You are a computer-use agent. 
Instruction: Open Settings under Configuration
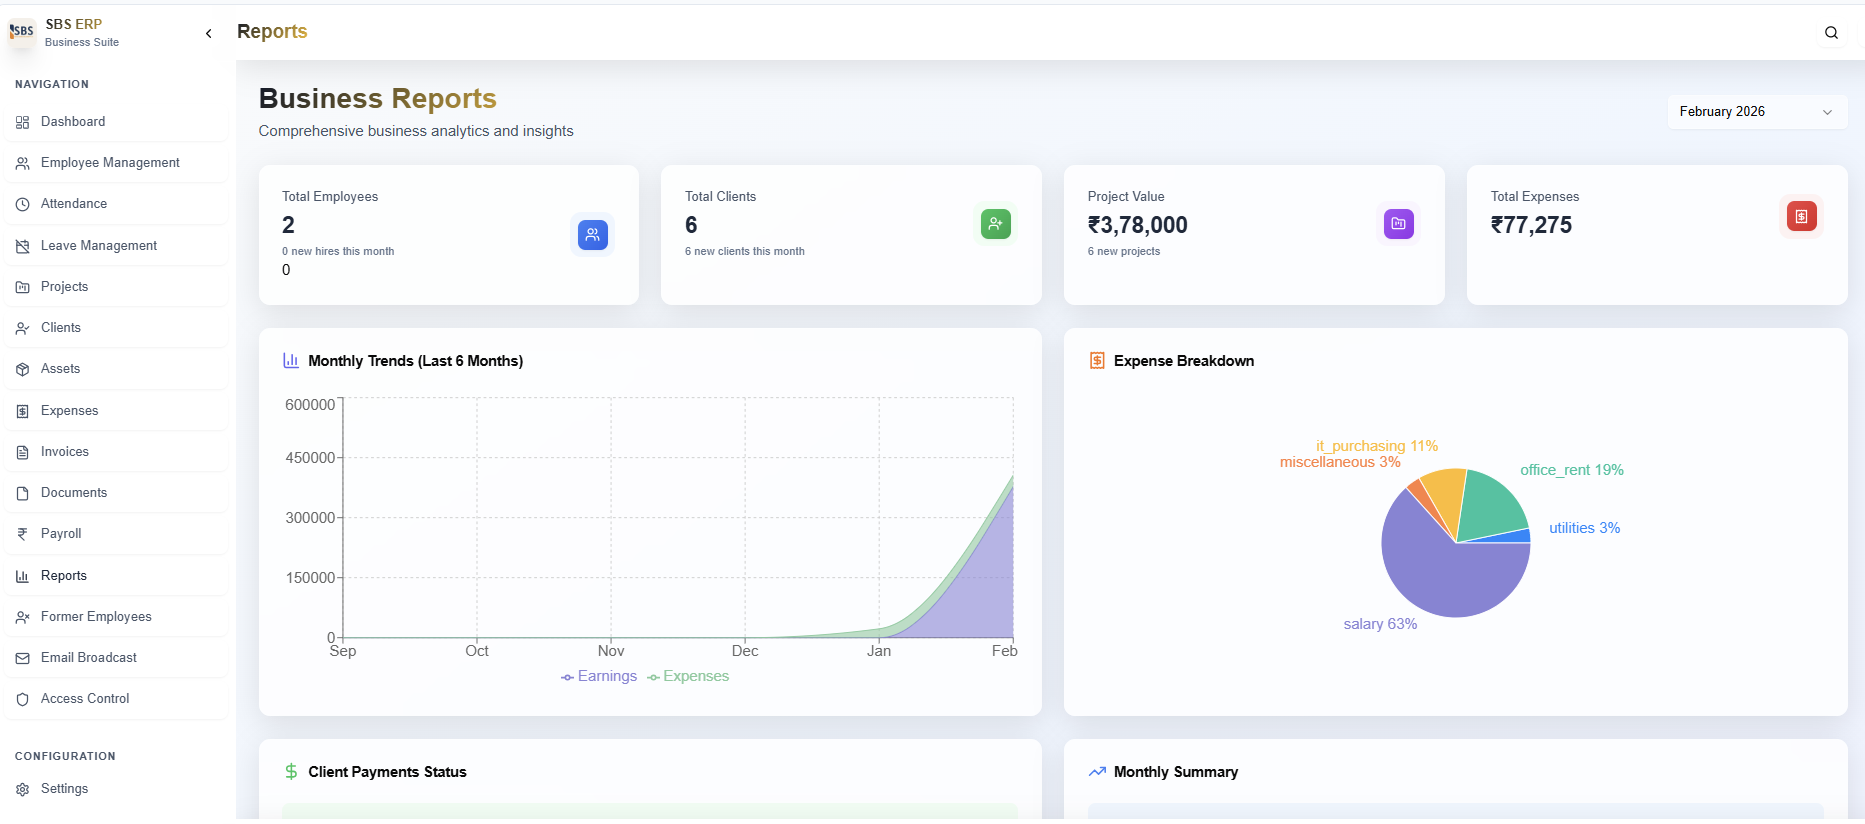pos(116,789)
